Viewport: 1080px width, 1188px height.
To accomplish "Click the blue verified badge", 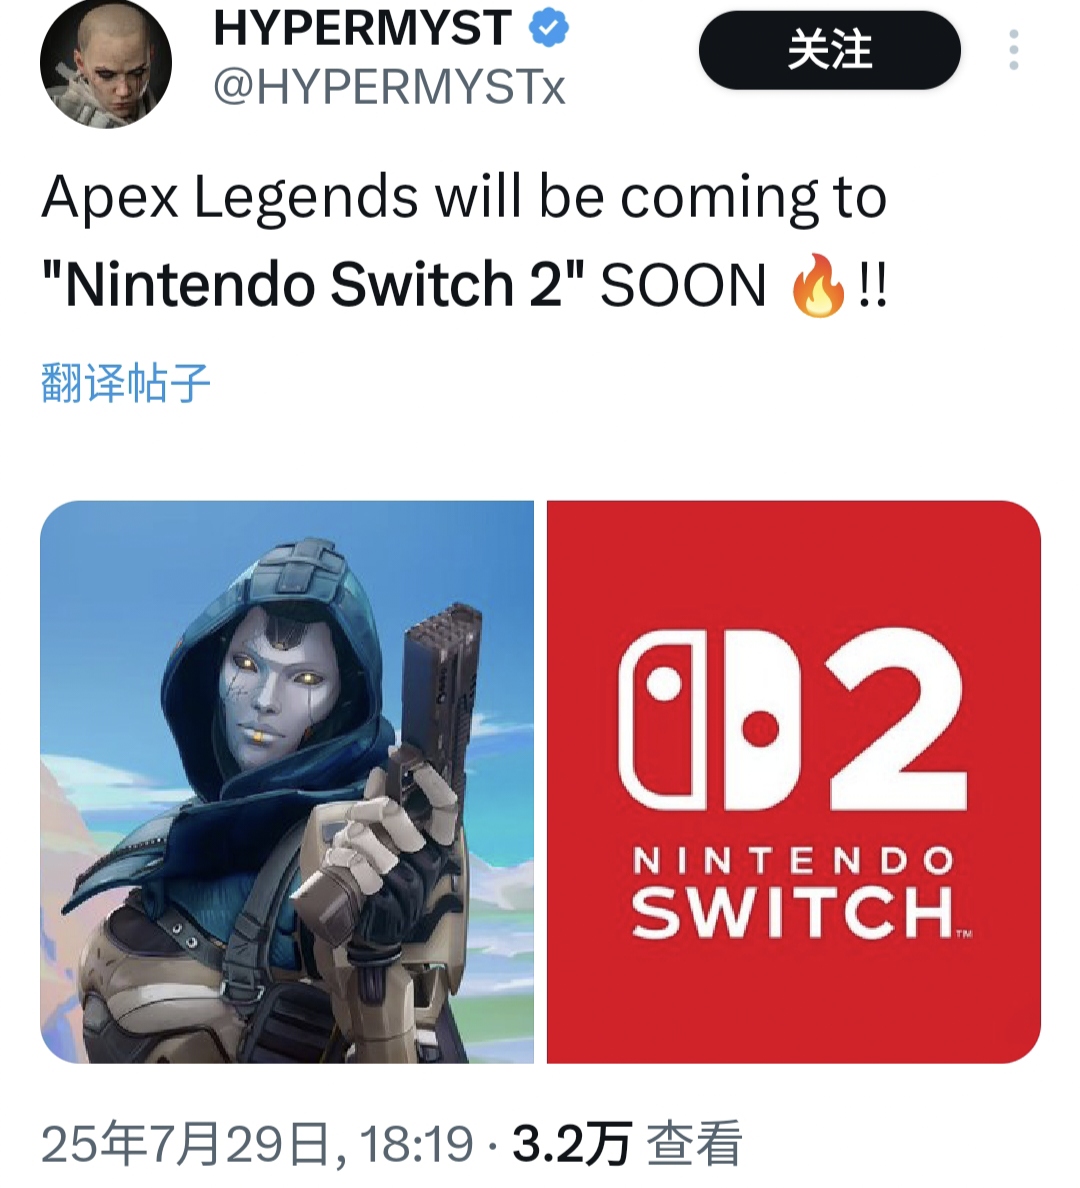I will coord(549,28).
